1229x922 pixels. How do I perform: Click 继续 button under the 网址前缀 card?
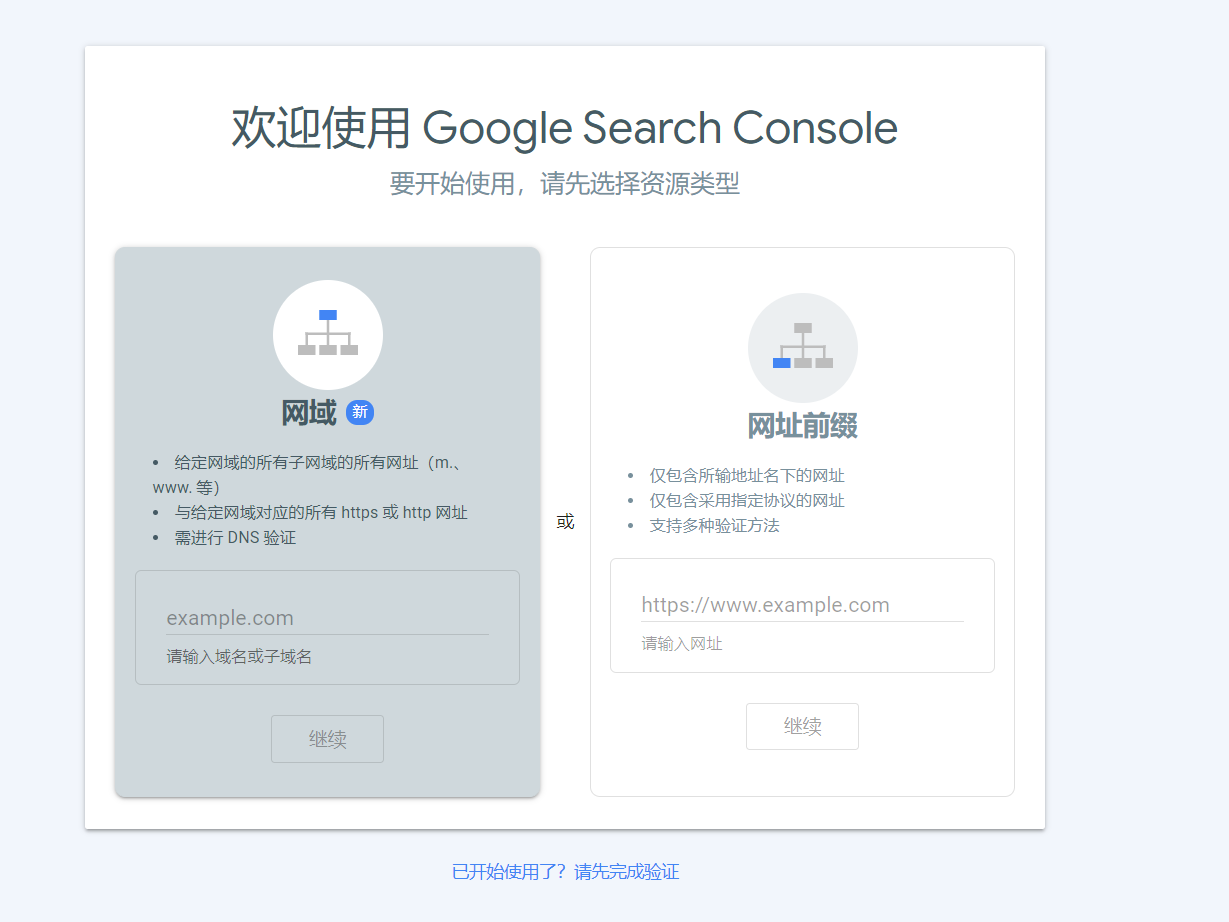click(x=802, y=726)
